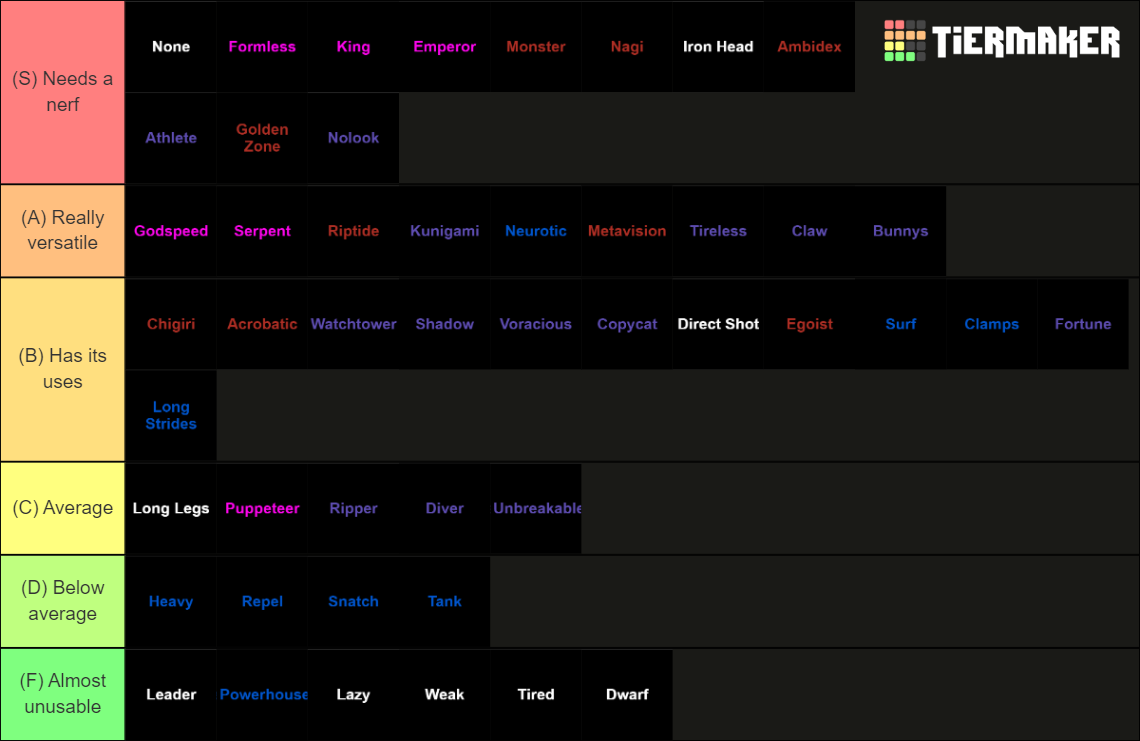This screenshot has height=741, width=1140.
Task: Click the '(A) Really versatile' tier label
Action: click(62, 231)
